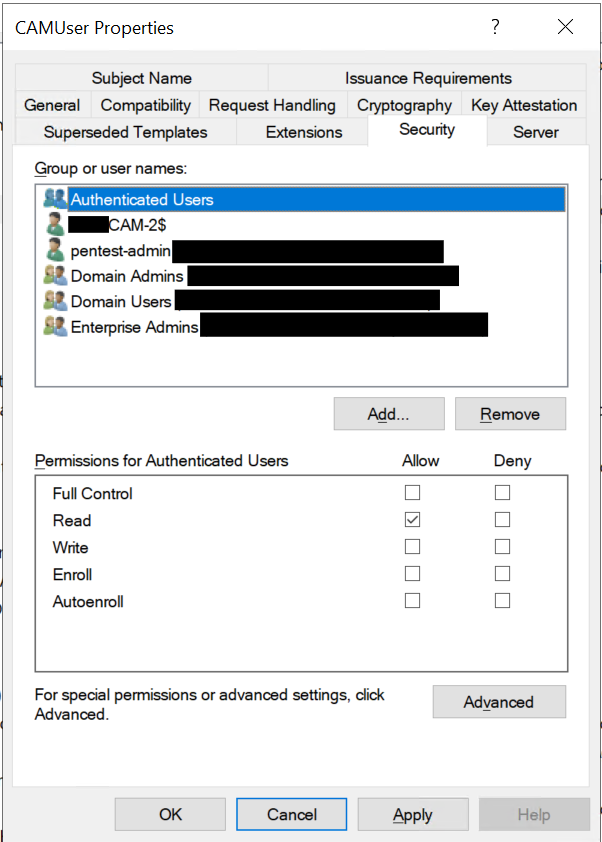Screen dimensions: 602x842
Task: Click the Enterprise Admins group icon
Action: tap(55, 326)
